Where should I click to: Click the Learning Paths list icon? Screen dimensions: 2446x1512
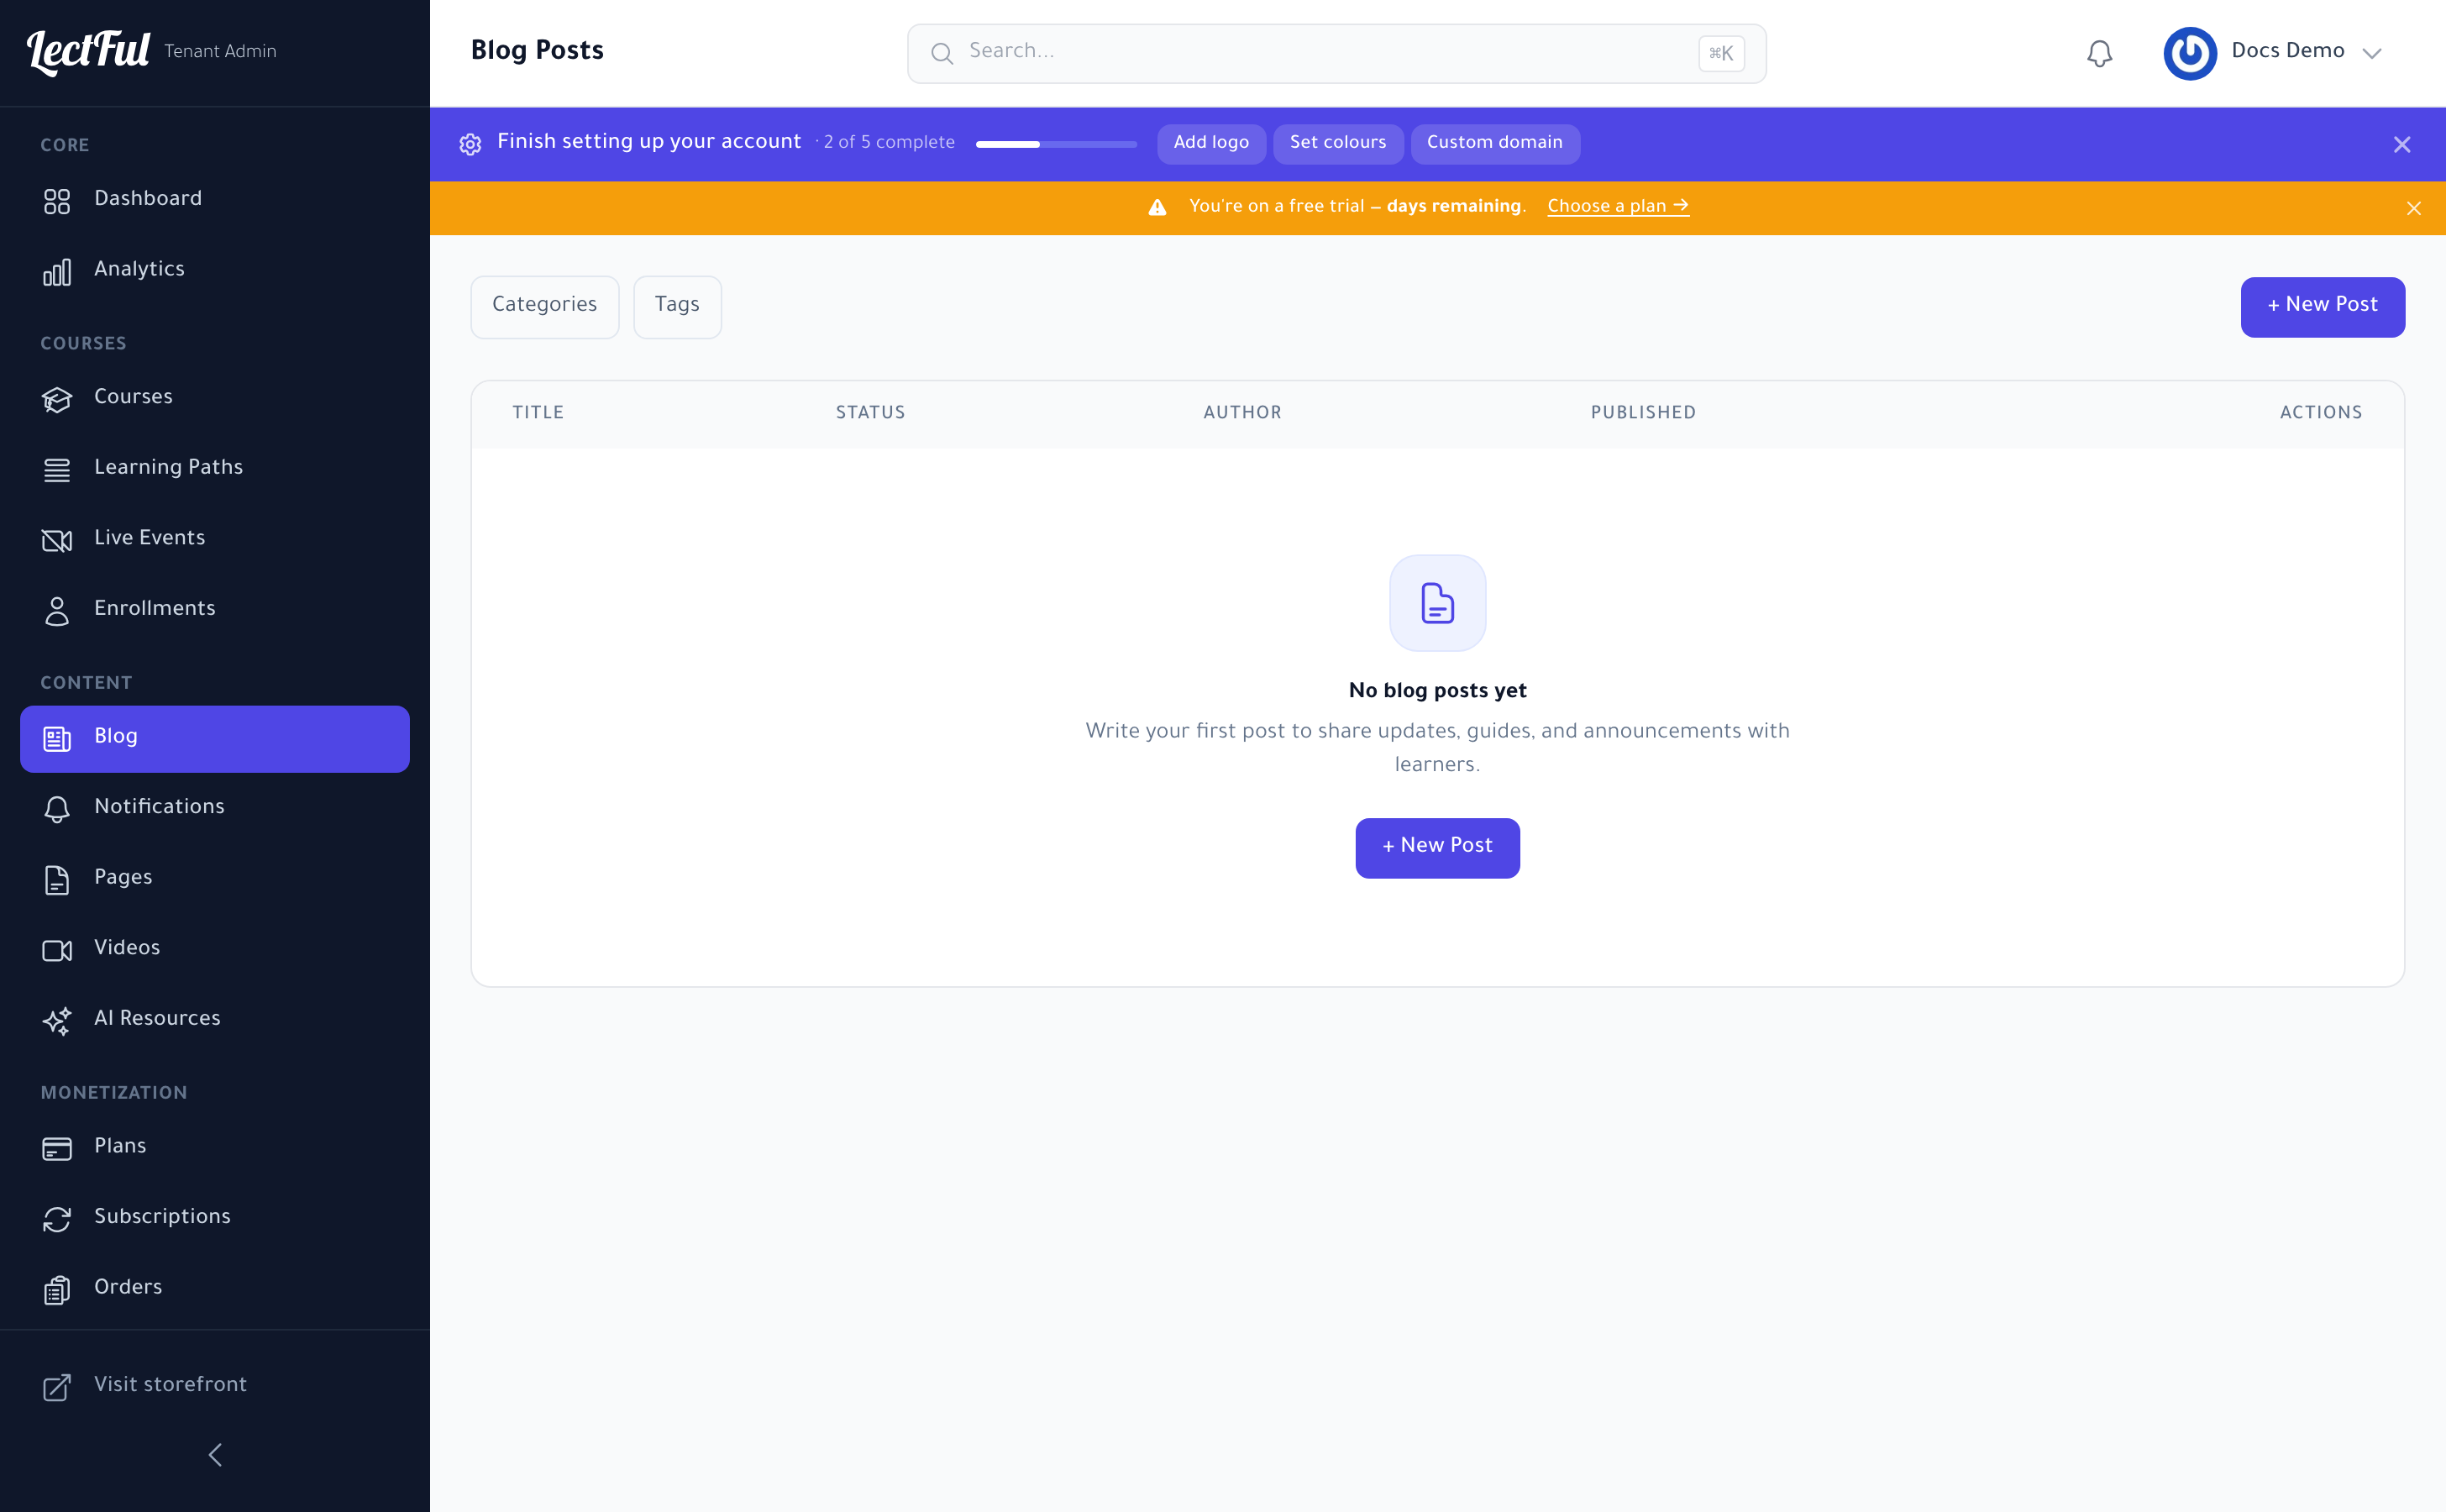coord(57,470)
